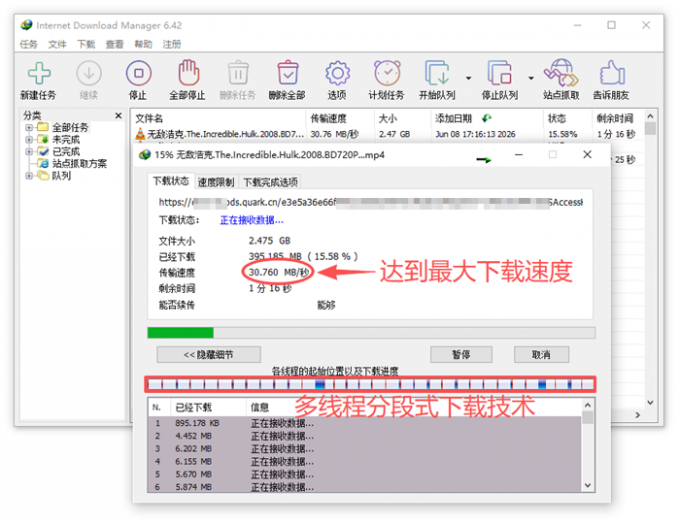Click the Downloaded (已经下载) thread column header

coord(209,408)
